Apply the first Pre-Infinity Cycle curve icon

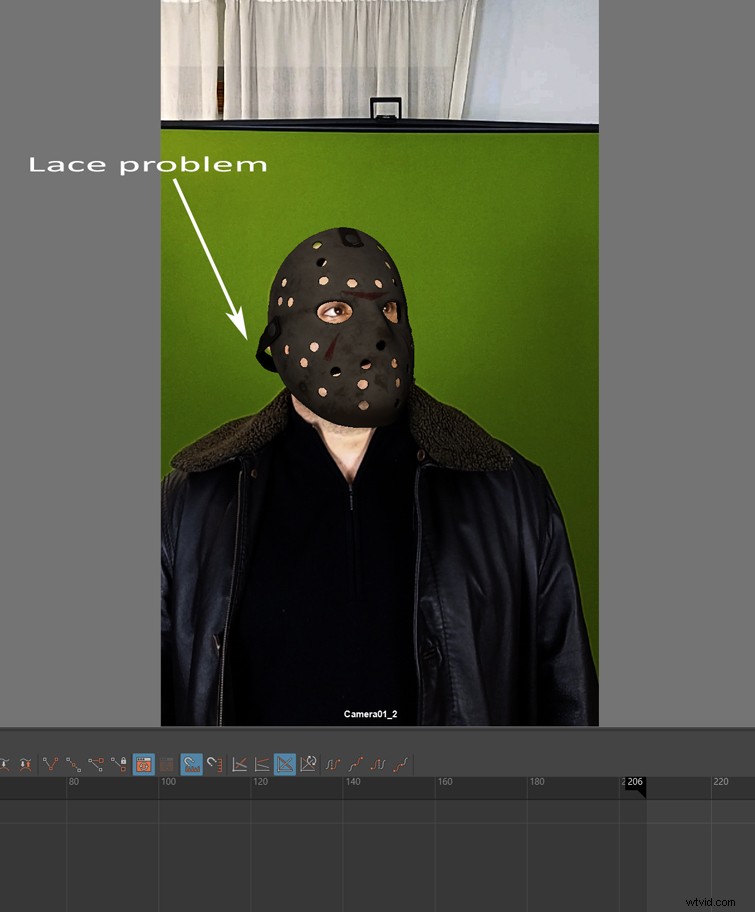click(333, 764)
